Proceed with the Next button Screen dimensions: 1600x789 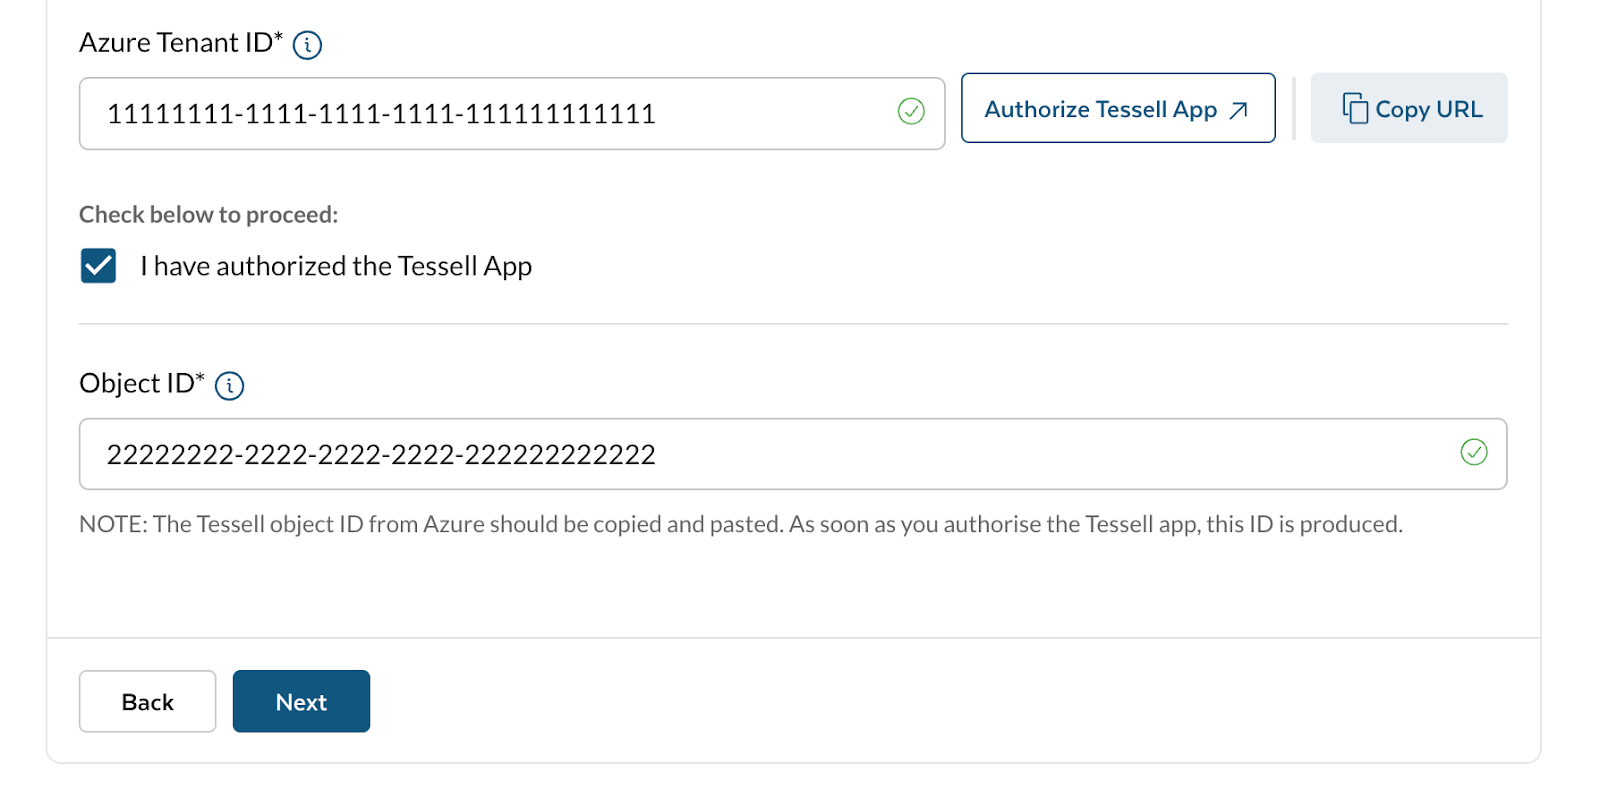(301, 701)
